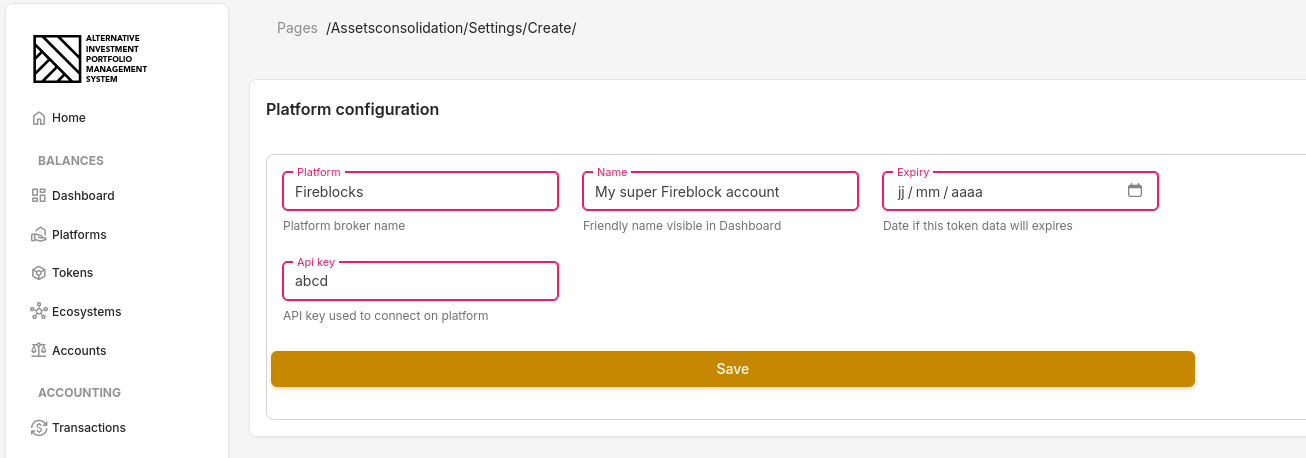Go to the Dashboard menu item
Image resolution: width=1306 pixels, height=458 pixels.
click(x=83, y=196)
